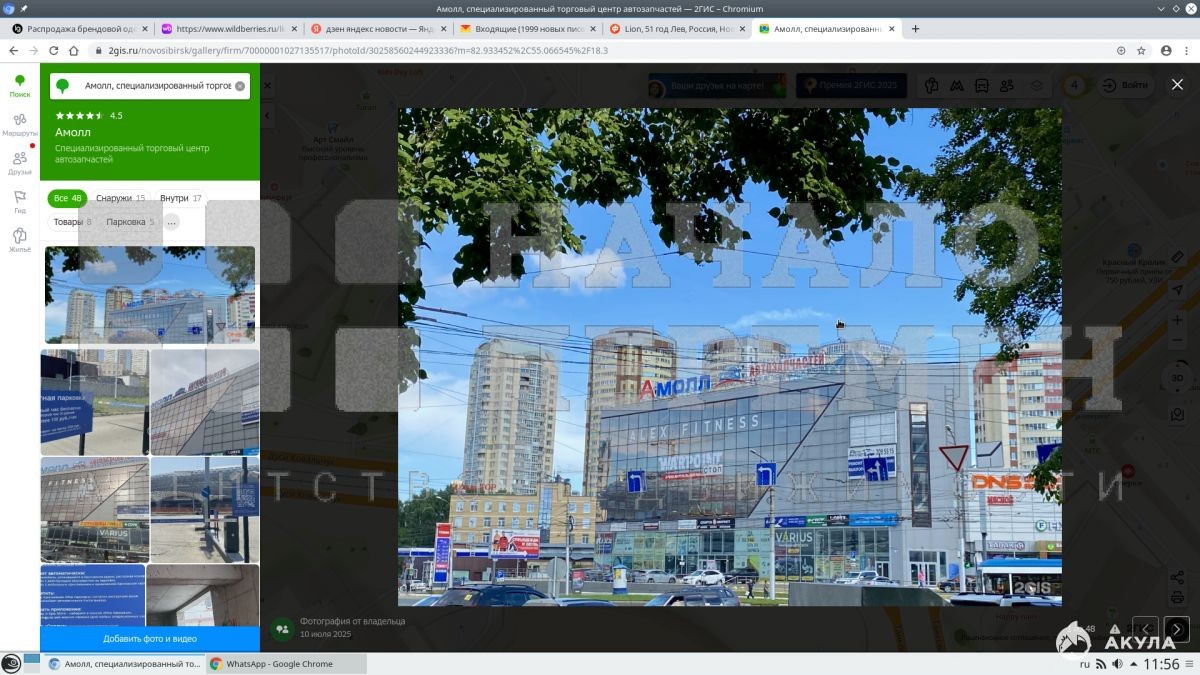Open the Chromium profile icon
This screenshot has height=675, width=1200.
[1165, 50]
